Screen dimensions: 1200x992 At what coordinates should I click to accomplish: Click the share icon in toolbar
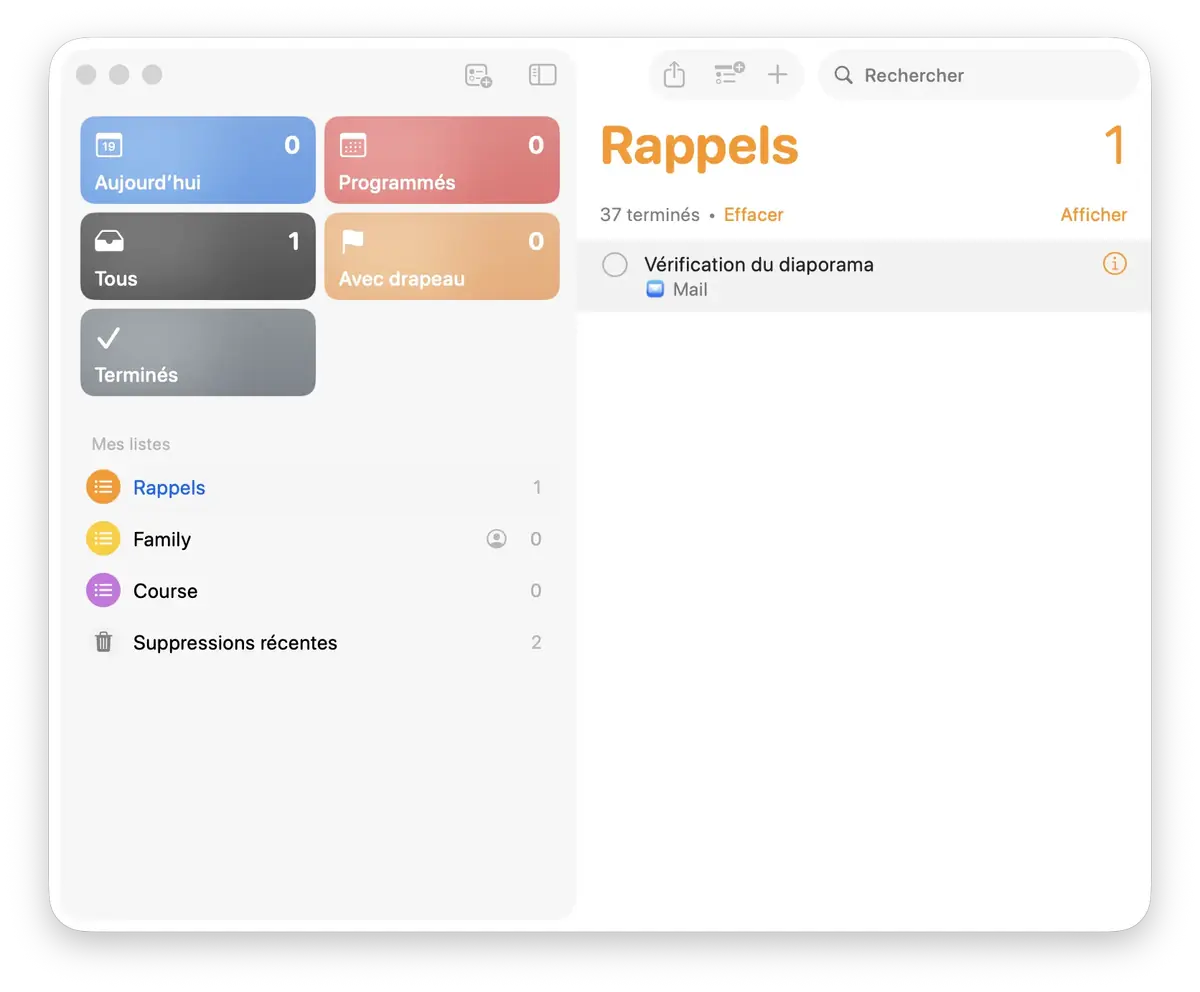pyautogui.click(x=674, y=75)
